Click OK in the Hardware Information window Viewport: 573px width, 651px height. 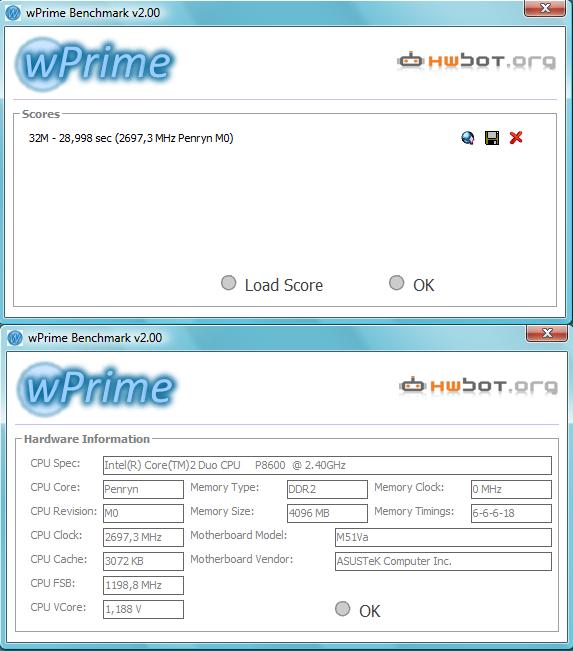[x=358, y=610]
